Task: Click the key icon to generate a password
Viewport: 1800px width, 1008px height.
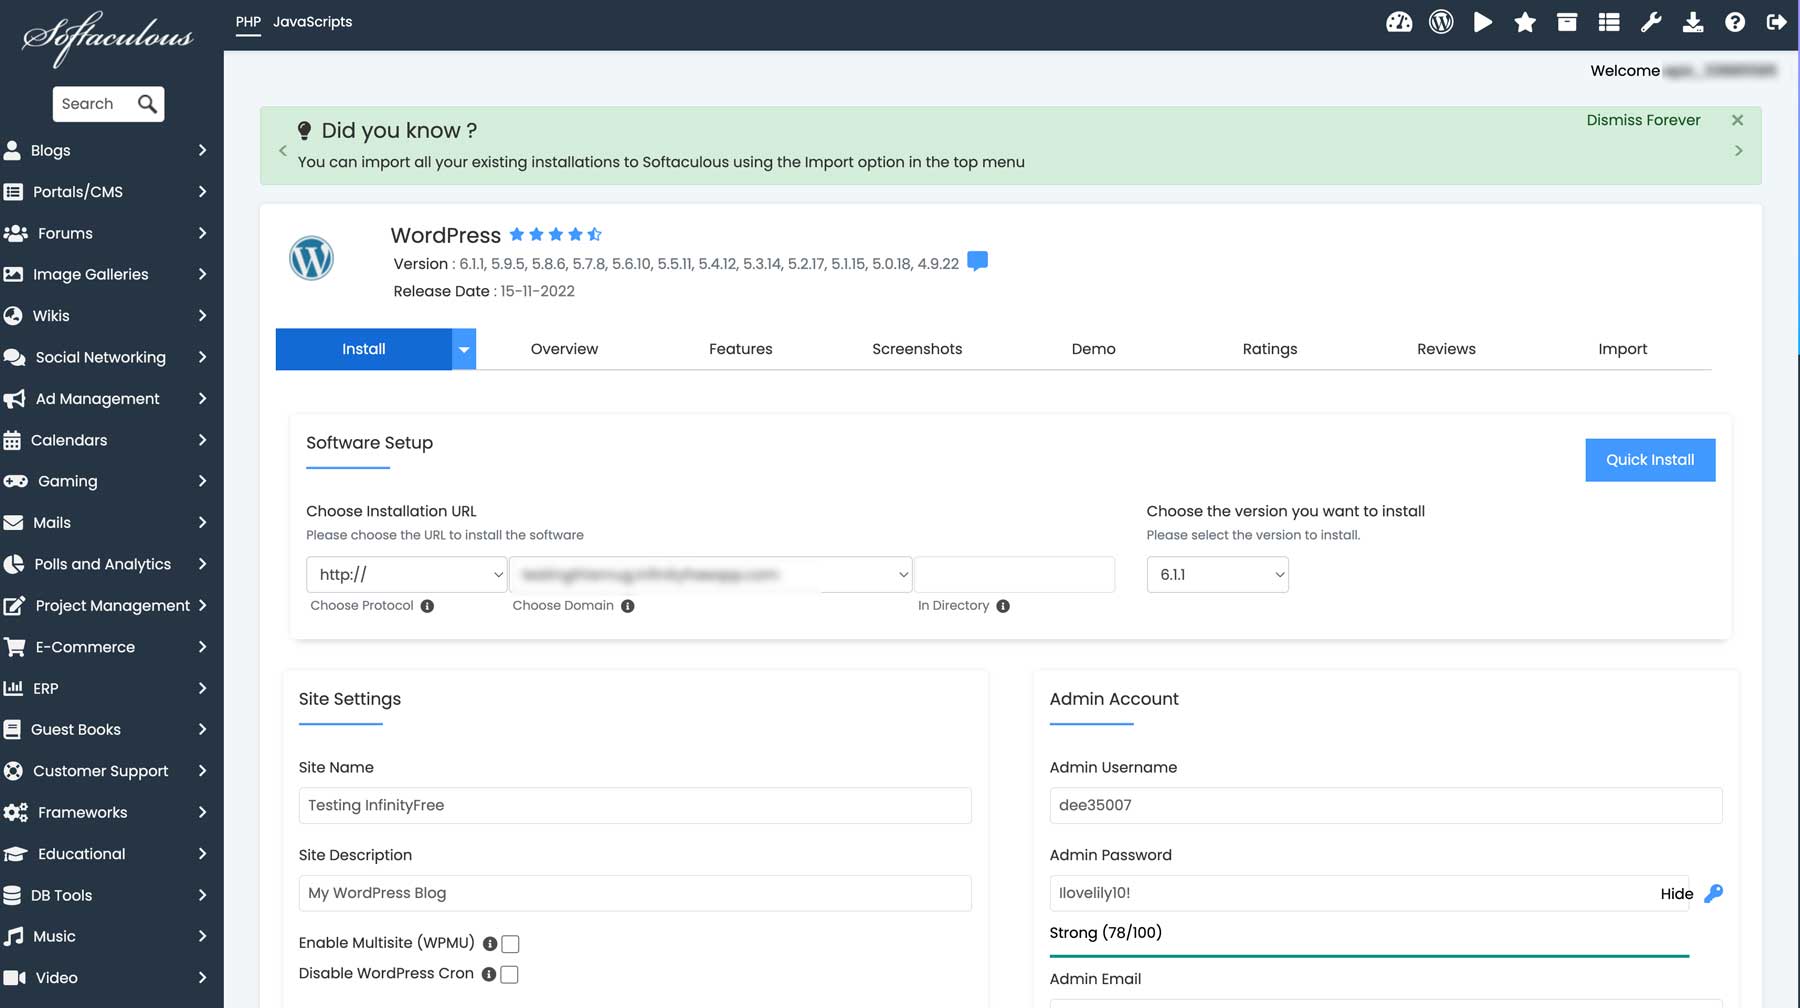Action: coord(1714,893)
